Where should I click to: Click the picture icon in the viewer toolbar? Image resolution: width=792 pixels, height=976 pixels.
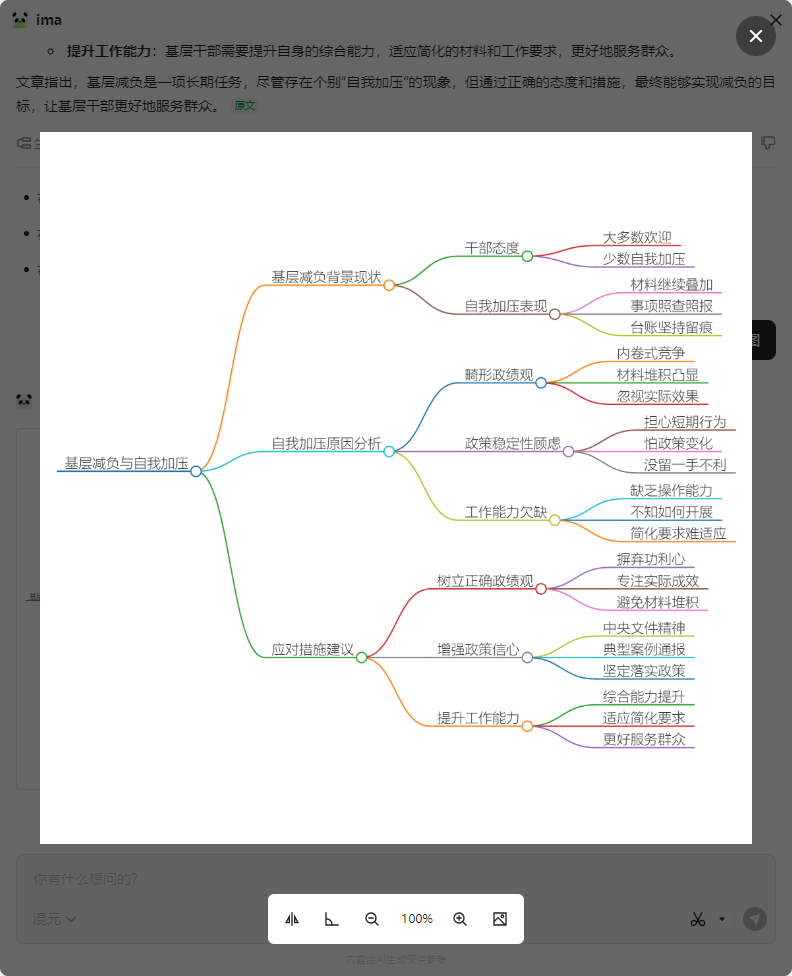500,919
